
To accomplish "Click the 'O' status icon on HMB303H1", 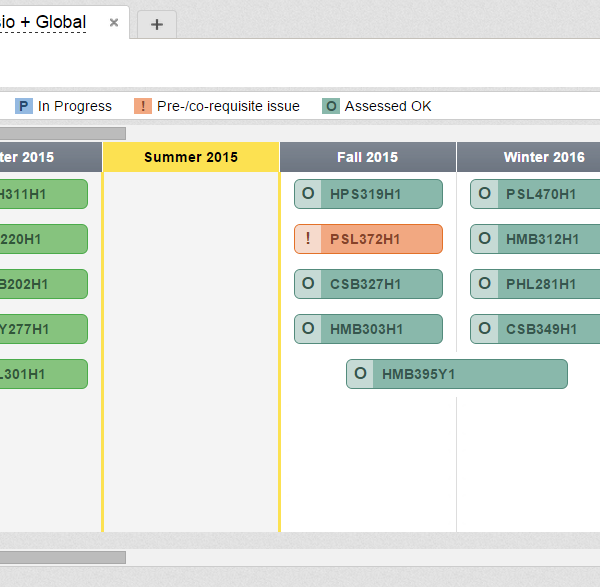I will pos(308,329).
